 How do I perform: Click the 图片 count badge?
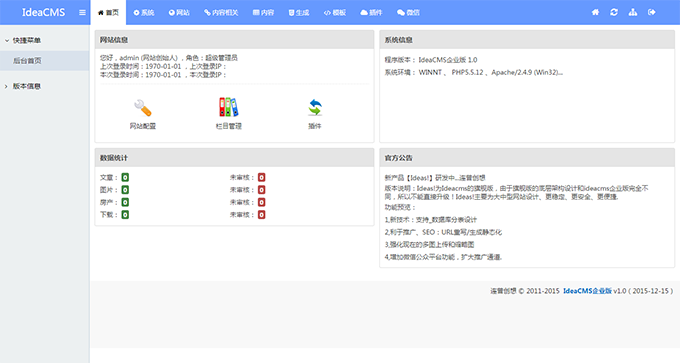[125, 190]
